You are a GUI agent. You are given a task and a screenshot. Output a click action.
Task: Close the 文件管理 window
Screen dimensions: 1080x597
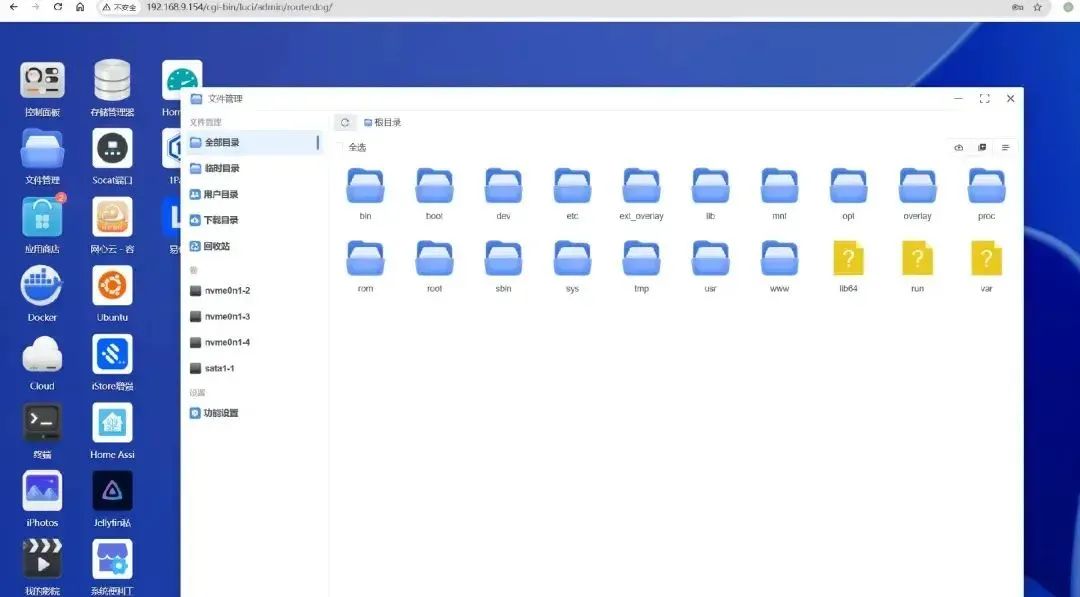(1010, 98)
